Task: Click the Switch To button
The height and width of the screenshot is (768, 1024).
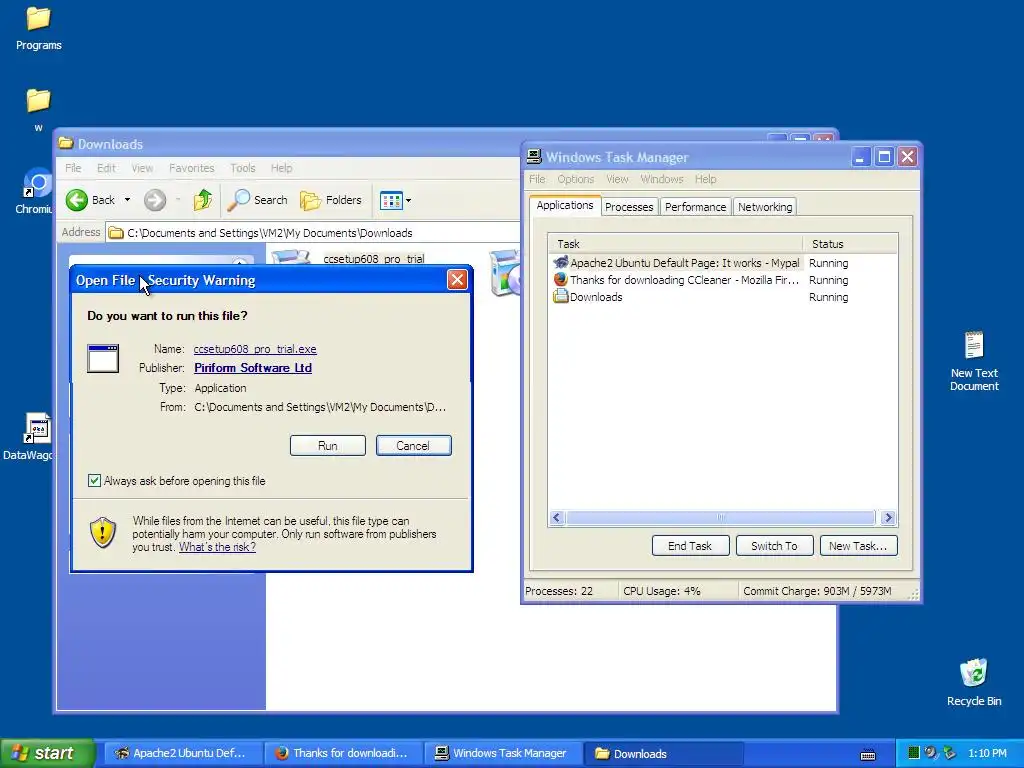Action: (x=775, y=546)
